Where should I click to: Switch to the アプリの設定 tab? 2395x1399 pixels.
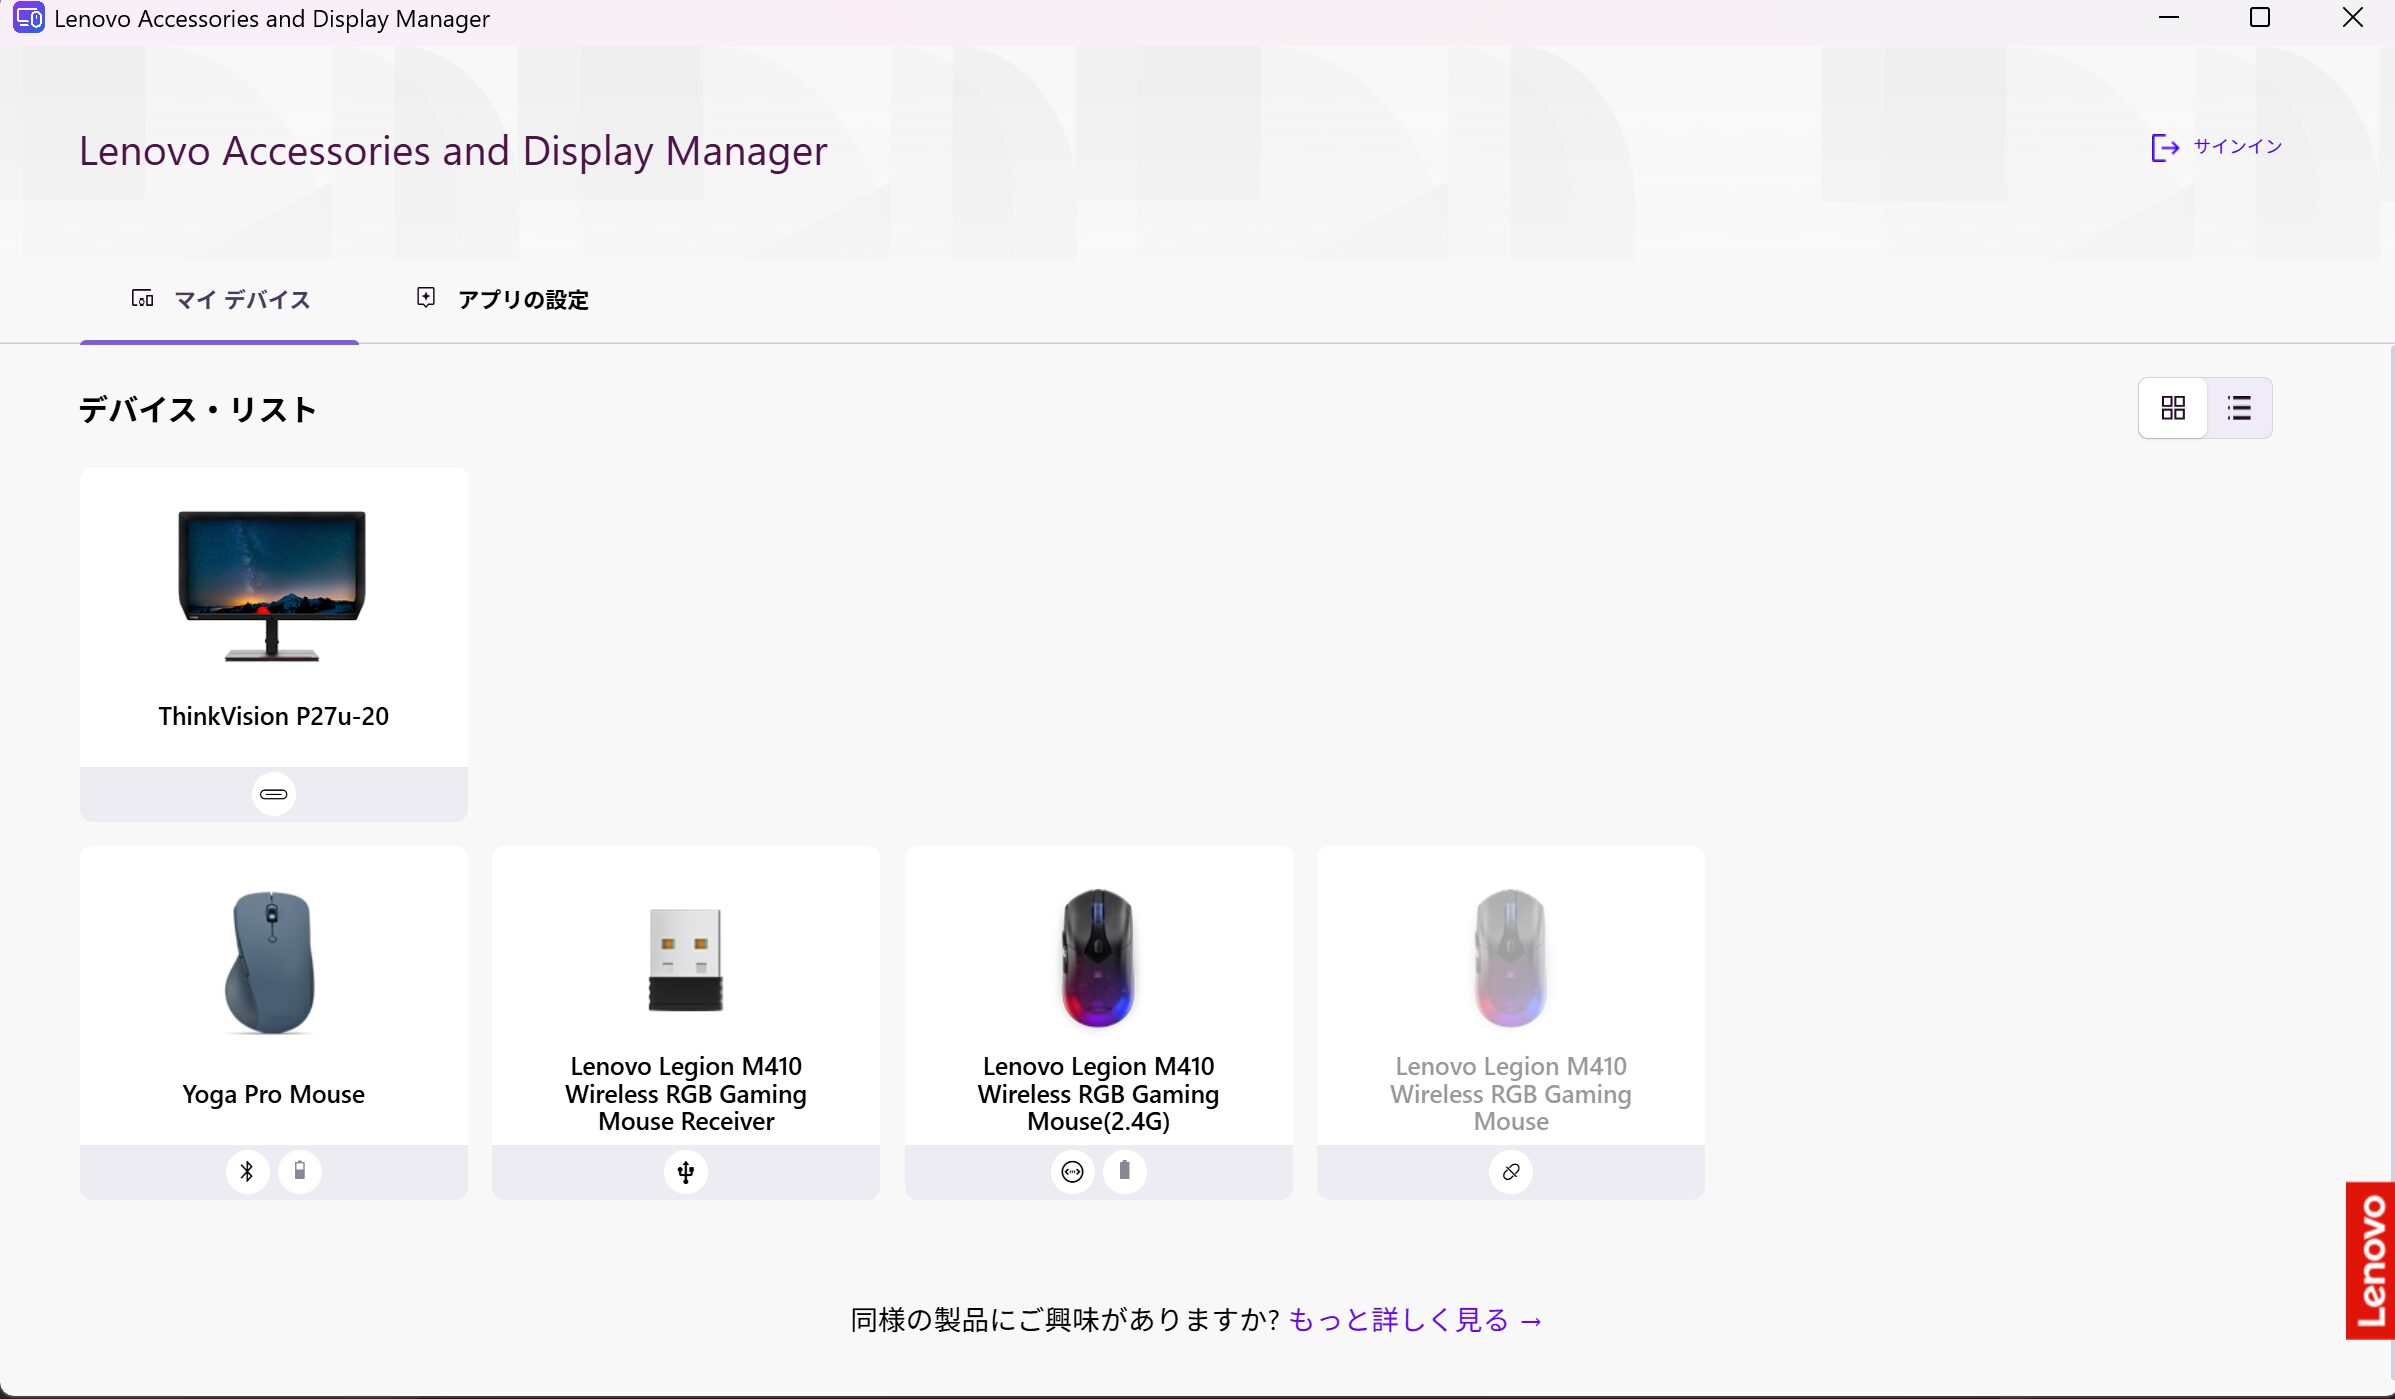(x=522, y=299)
